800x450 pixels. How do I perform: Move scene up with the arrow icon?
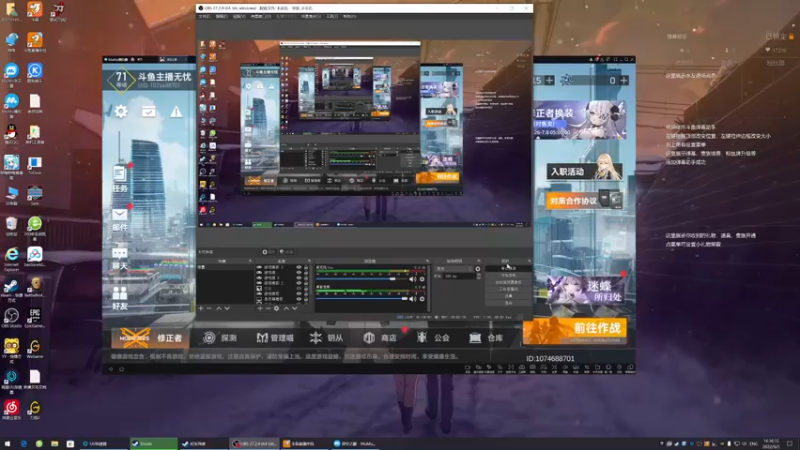coord(219,308)
